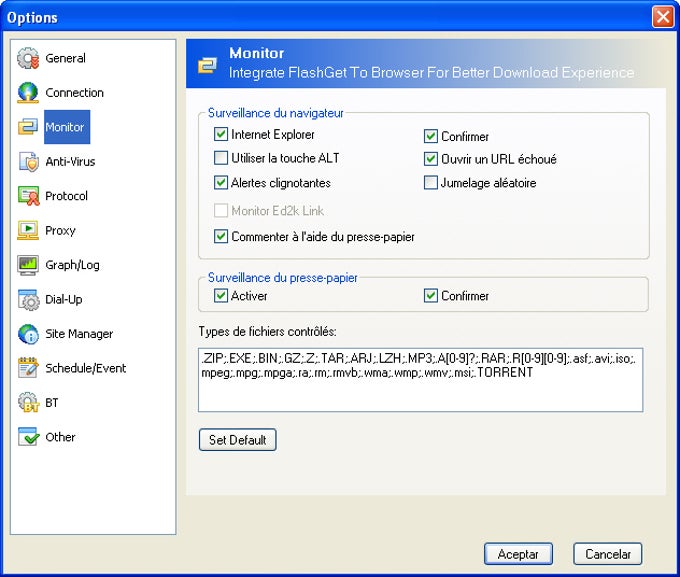The height and width of the screenshot is (577, 680).
Task: Click the monitored file types text box
Action: (421, 380)
